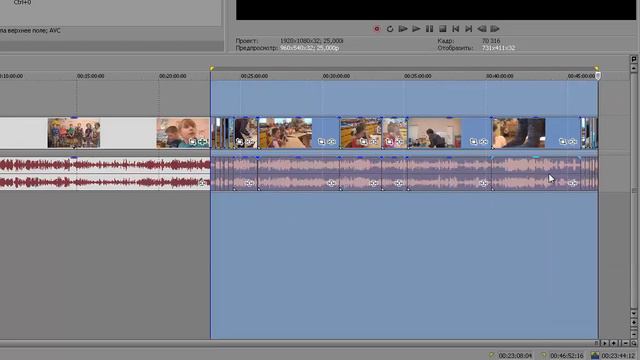640x360 pixels.
Task: Activate the Zoom tool magnifier icon
Action: [x=634, y=343]
